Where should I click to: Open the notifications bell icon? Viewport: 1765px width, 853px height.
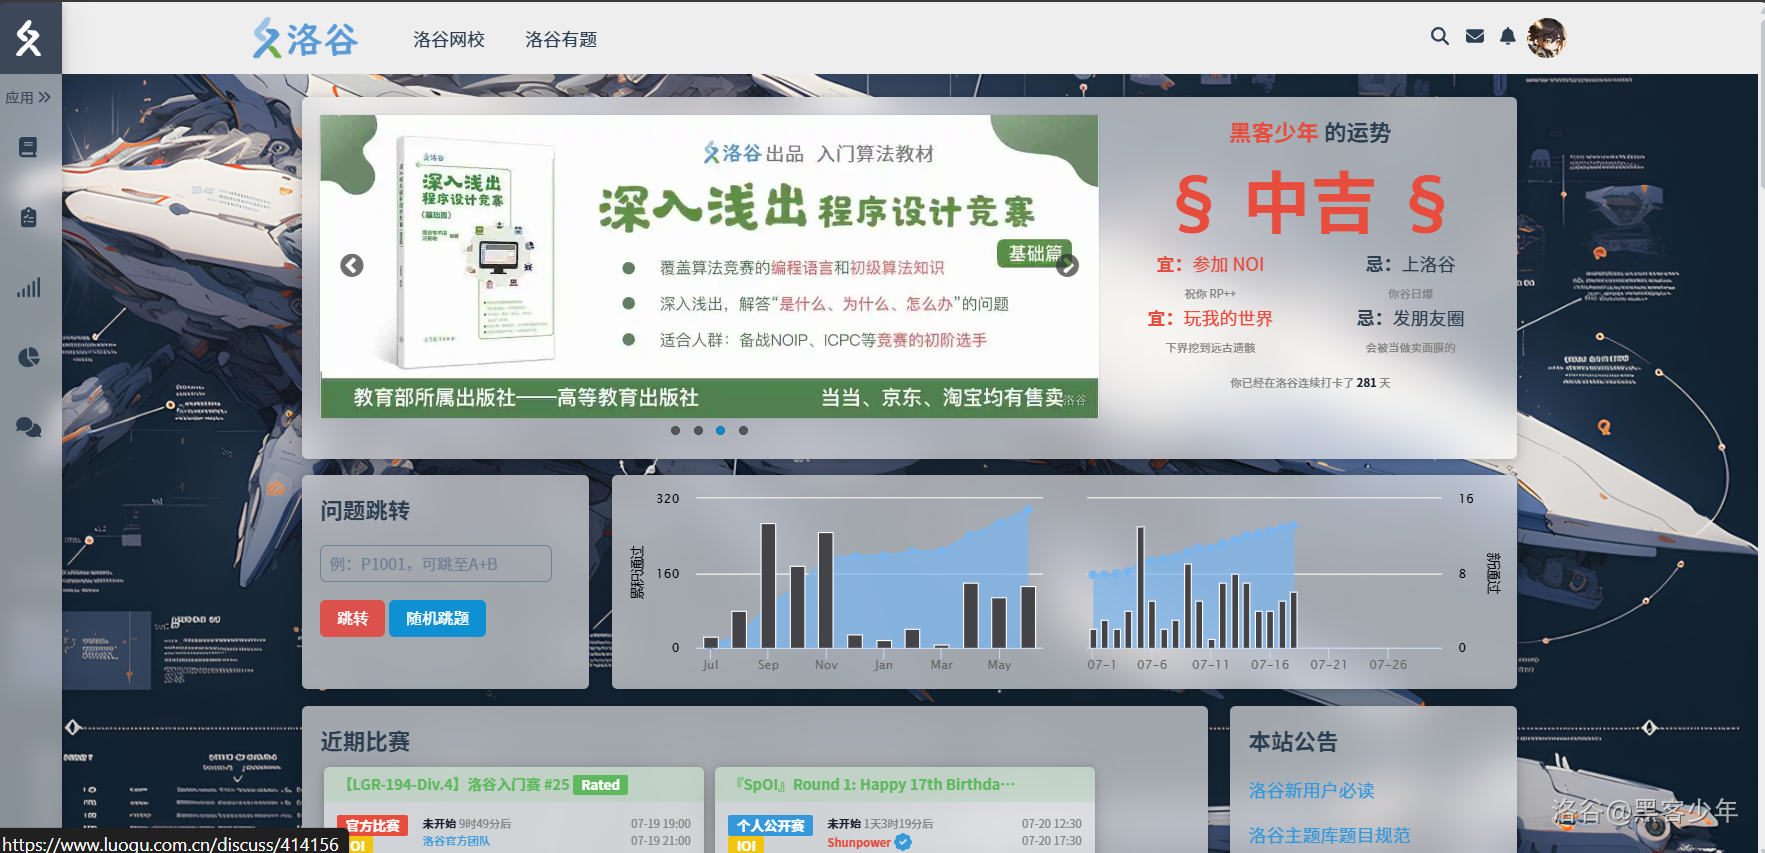tap(1507, 37)
